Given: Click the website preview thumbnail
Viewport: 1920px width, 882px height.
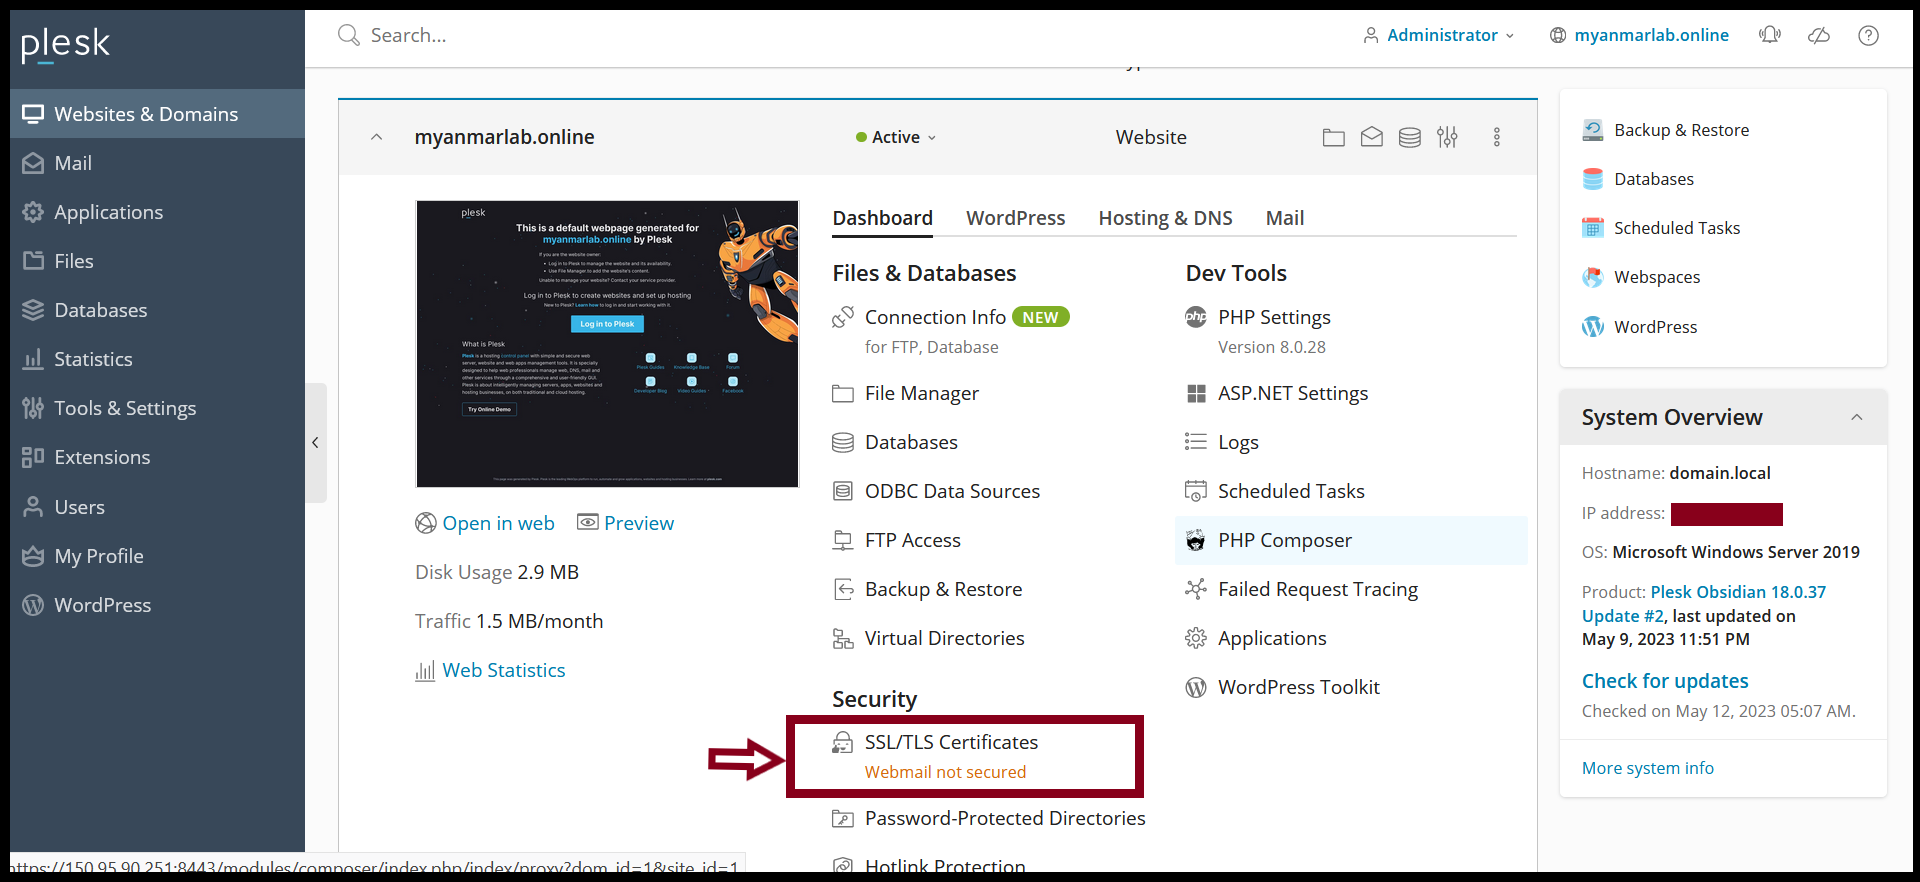Looking at the screenshot, I should click(x=607, y=344).
